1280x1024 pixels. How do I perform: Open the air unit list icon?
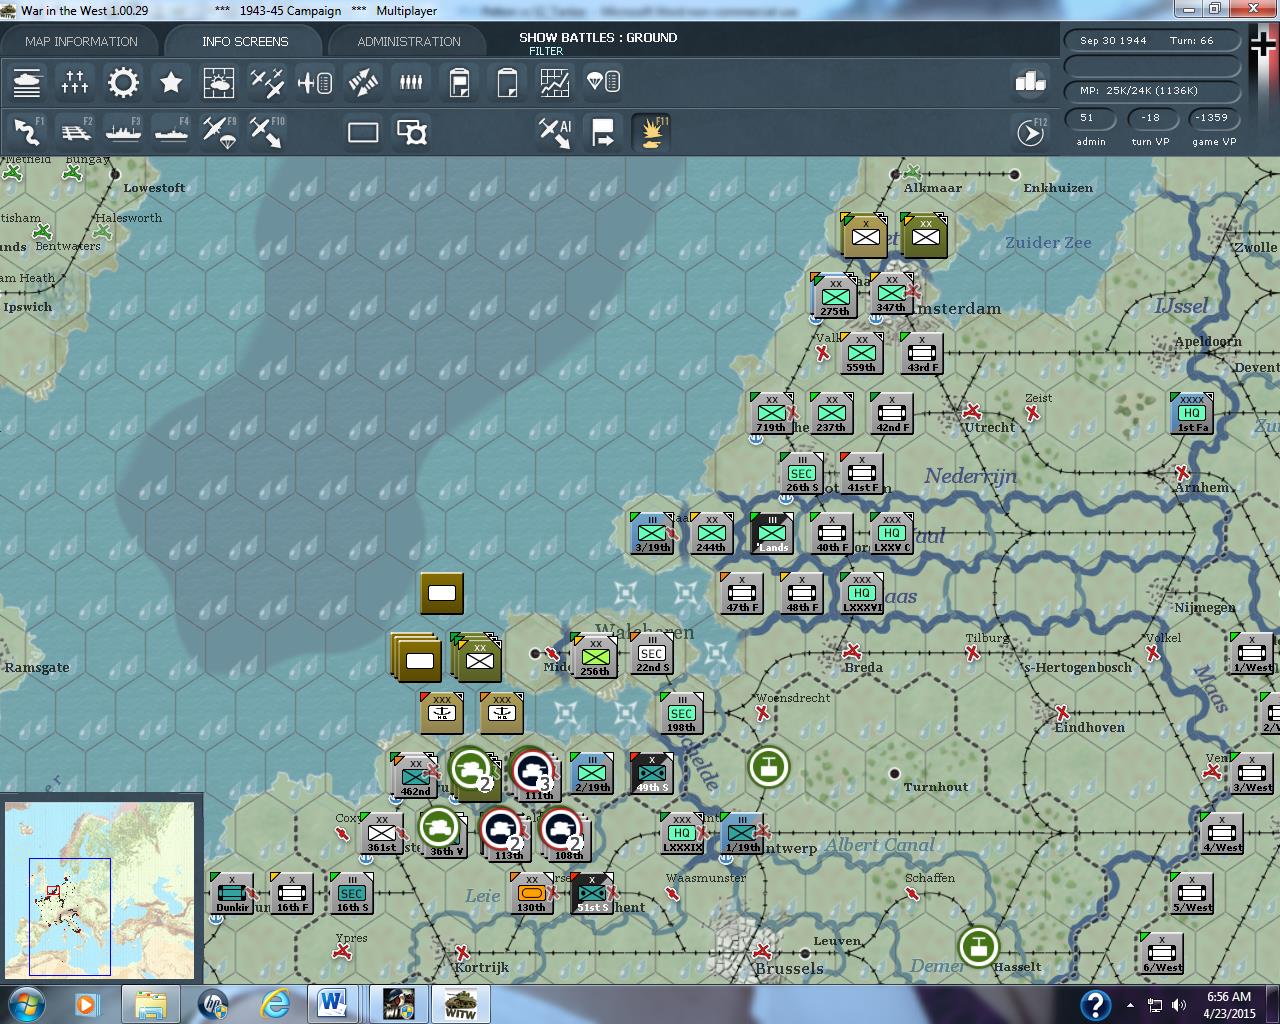(x=315, y=82)
